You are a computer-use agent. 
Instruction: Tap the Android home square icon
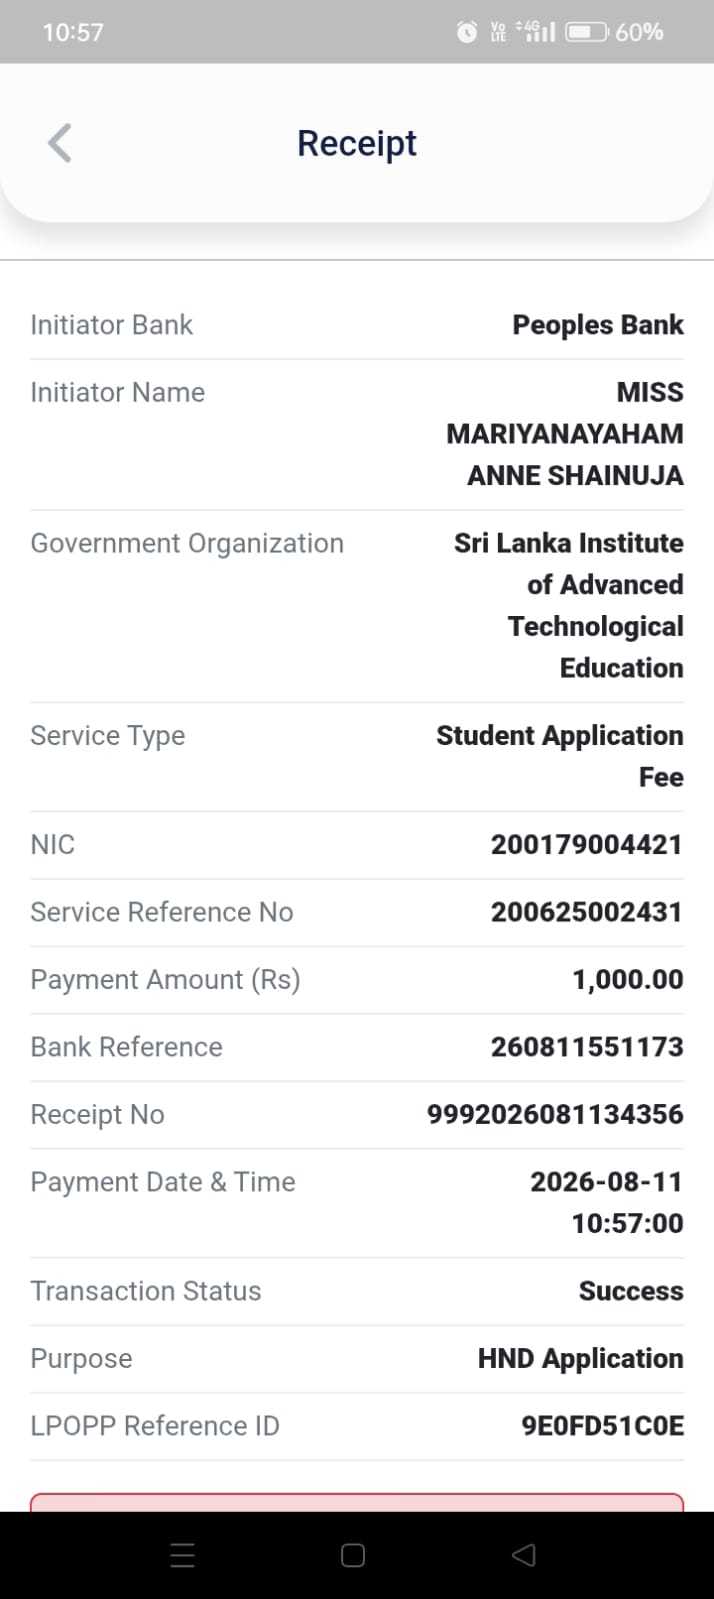point(353,1555)
